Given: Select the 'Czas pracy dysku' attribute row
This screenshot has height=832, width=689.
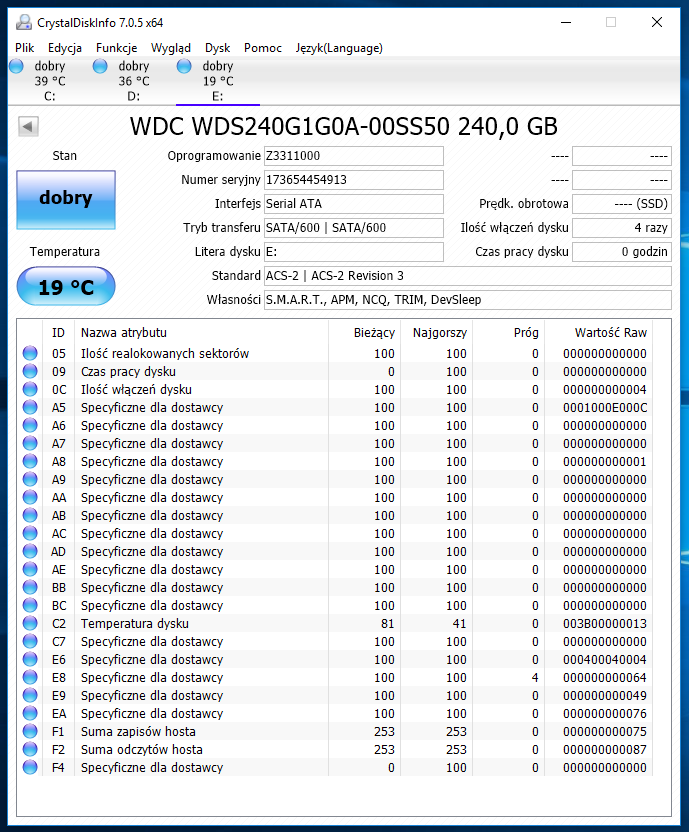Looking at the screenshot, I should click(x=335, y=371).
